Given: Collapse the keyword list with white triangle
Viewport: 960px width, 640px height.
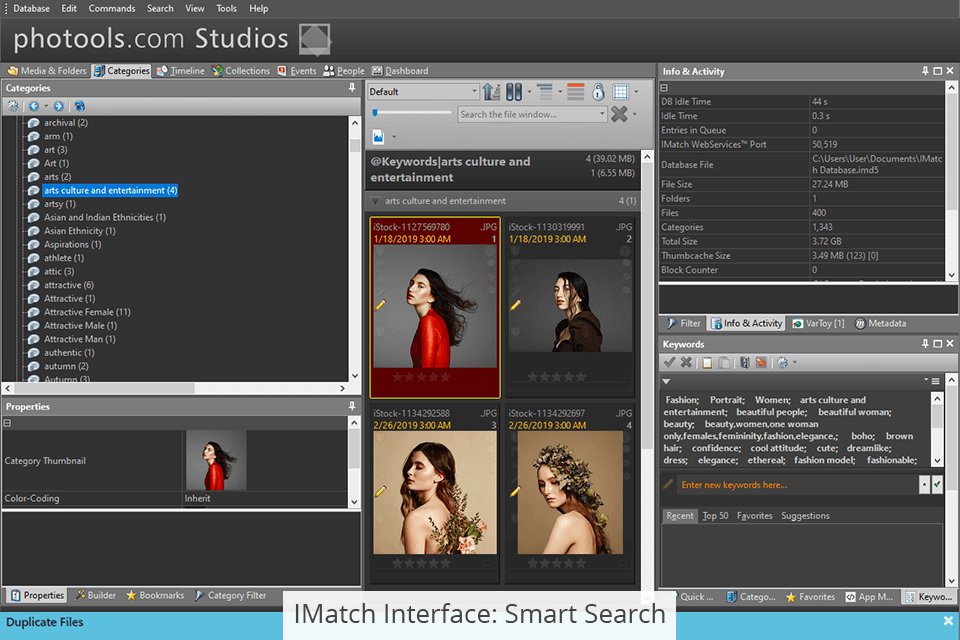Looking at the screenshot, I should coord(666,381).
